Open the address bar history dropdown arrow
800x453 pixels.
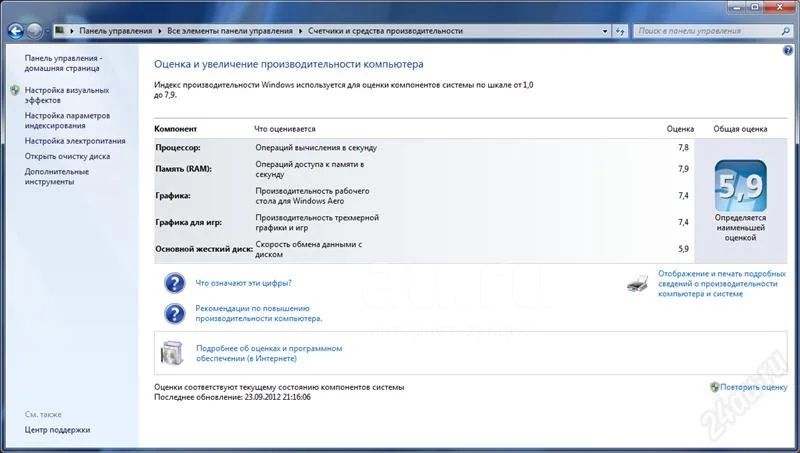[x=605, y=31]
